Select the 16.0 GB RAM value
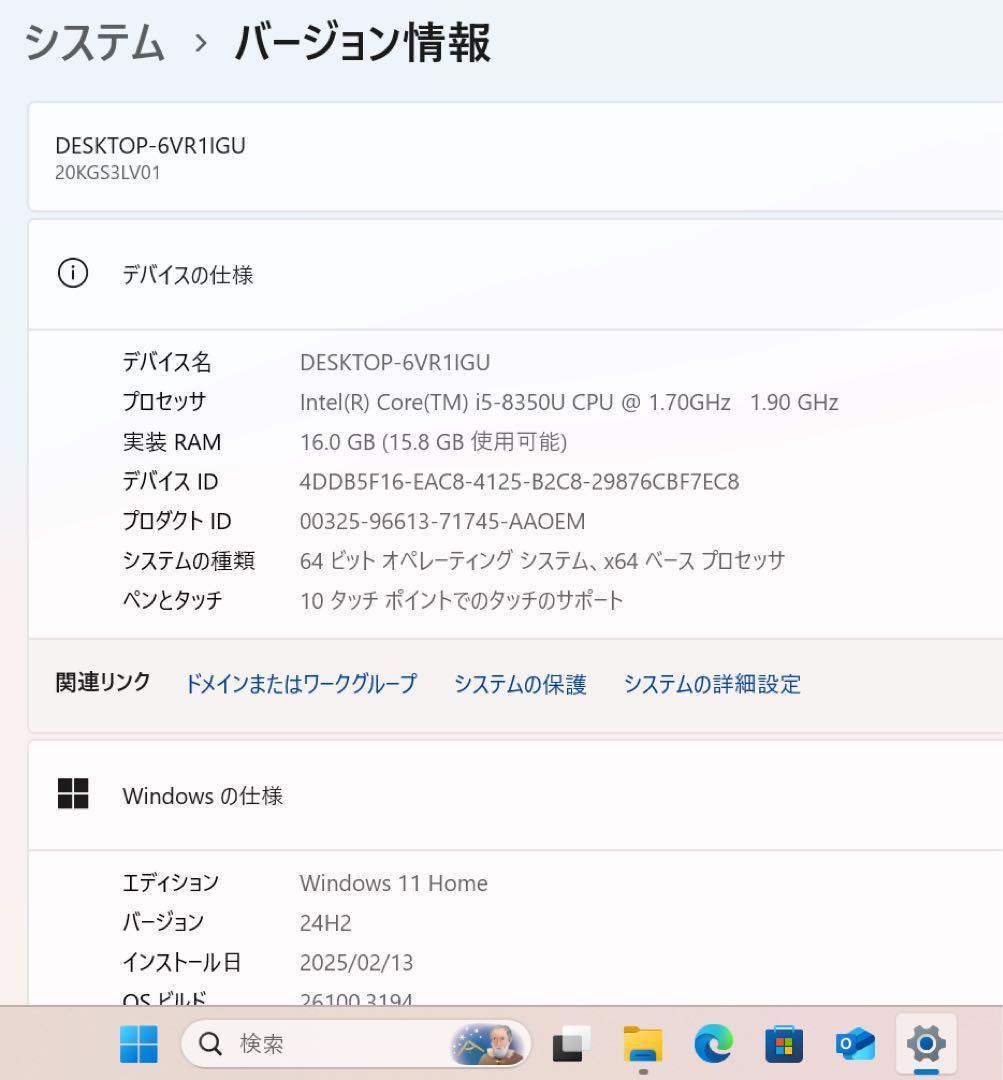This screenshot has width=1003, height=1080. click(433, 442)
